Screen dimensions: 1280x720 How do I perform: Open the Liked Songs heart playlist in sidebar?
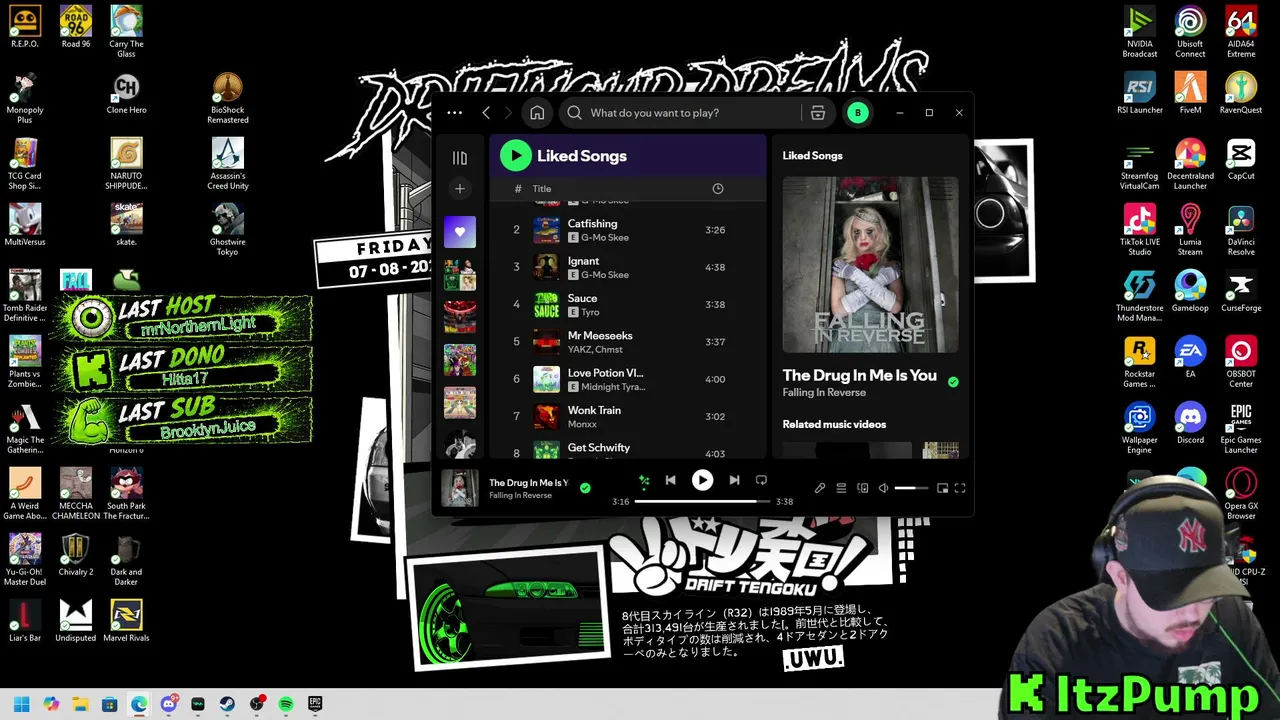coord(460,231)
